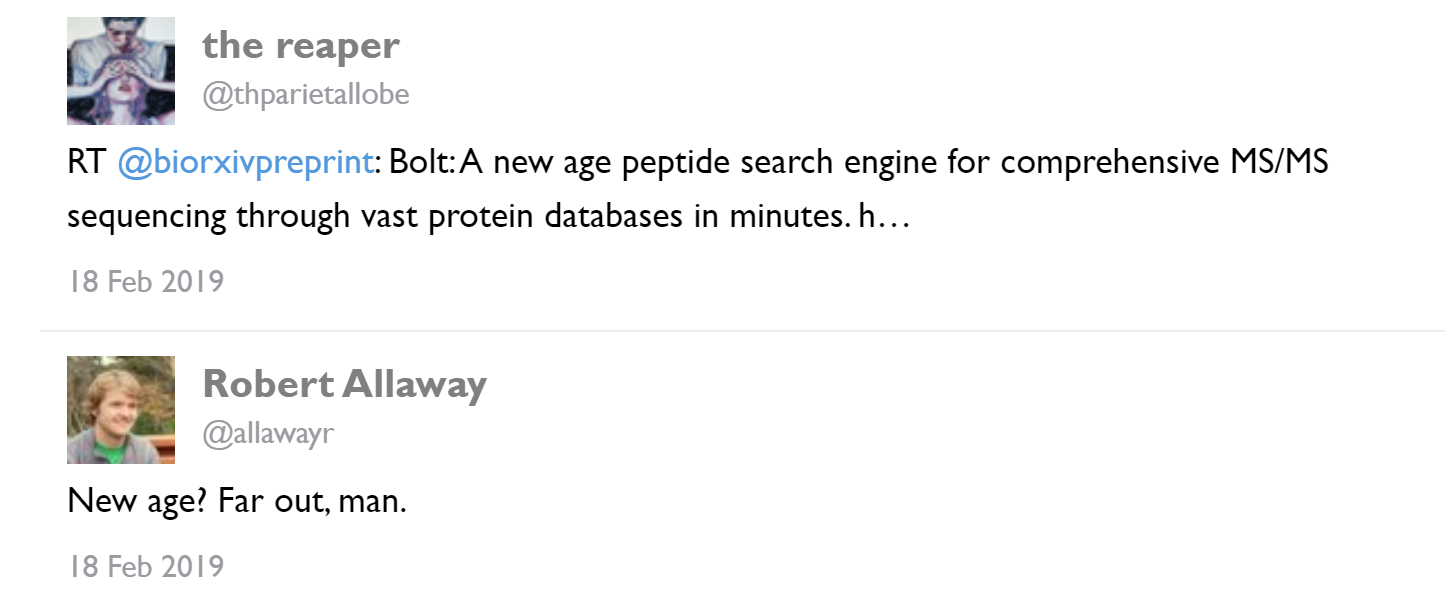Click the "RT" prefix in the reaper's tweet
1445x599 pixels.
[86, 163]
